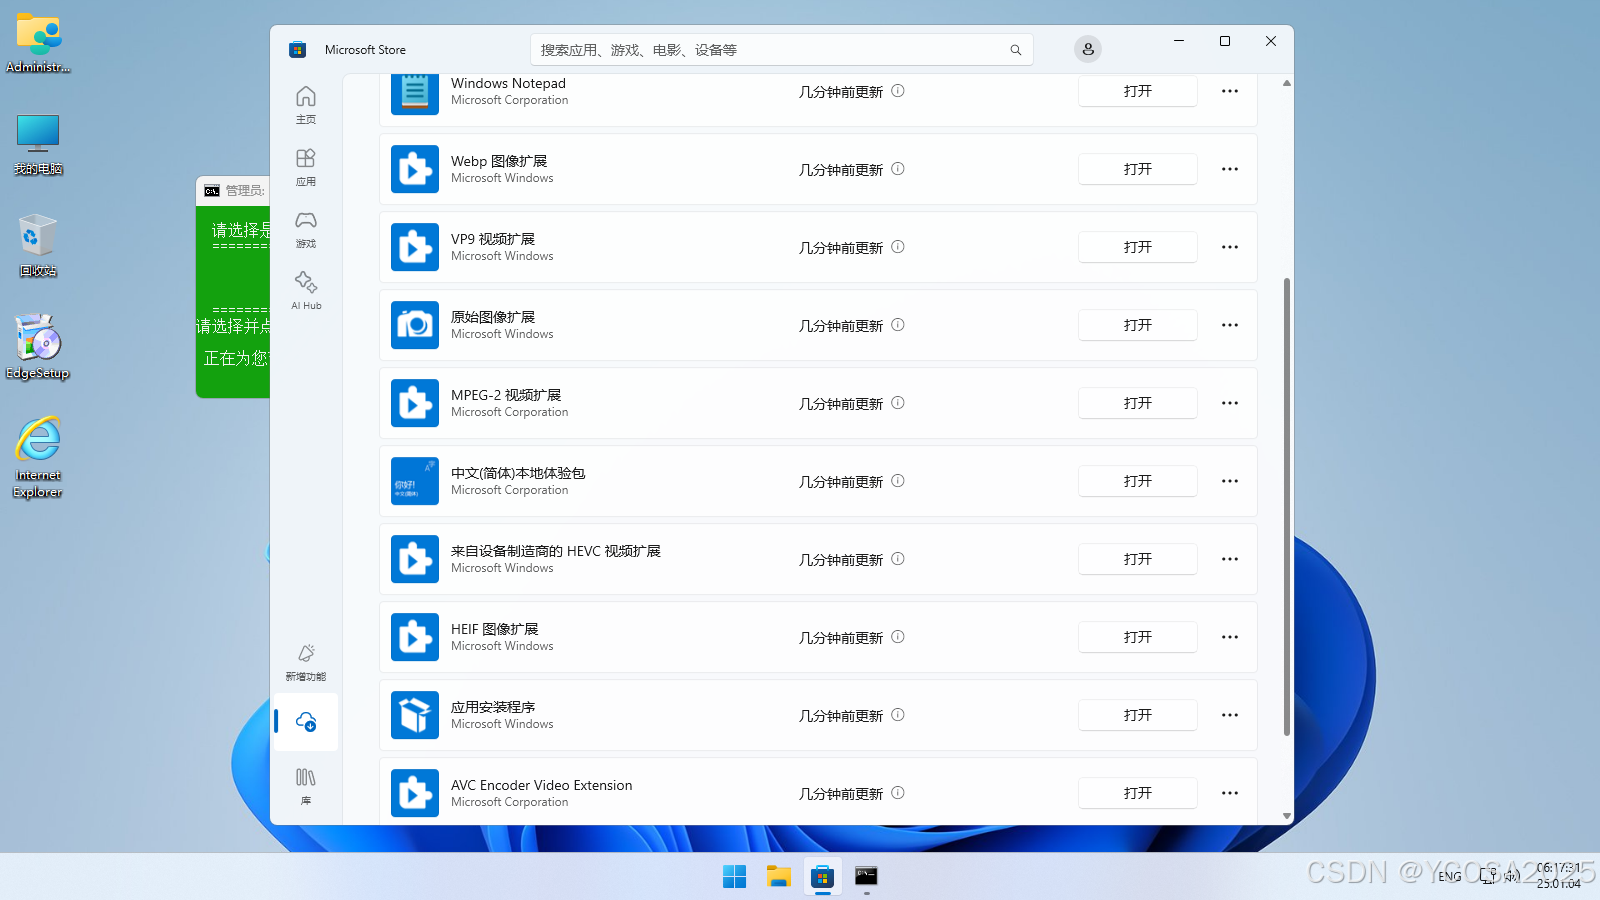This screenshot has height=900, width=1600.
Task: Open more options for HEIF 图像扩展
Action: pyautogui.click(x=1230, y=637)
